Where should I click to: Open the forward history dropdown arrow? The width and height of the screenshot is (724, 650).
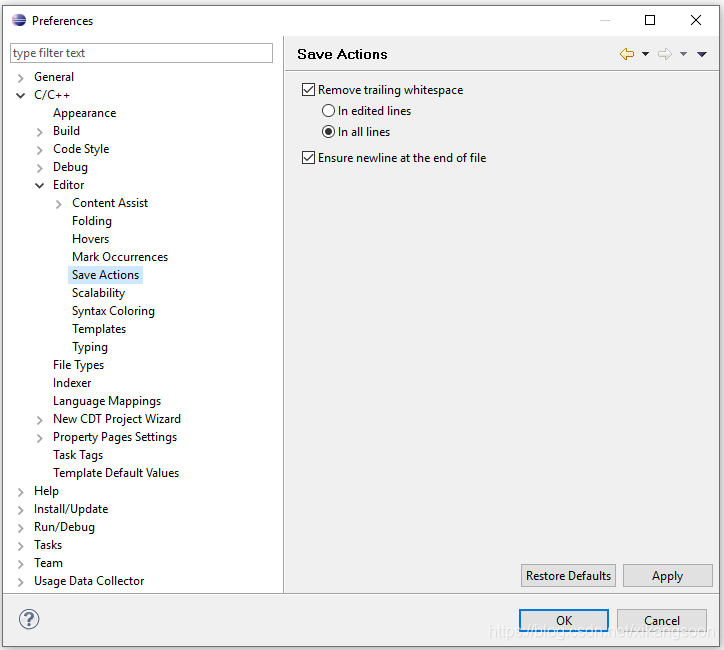click(x=683, y=54)
